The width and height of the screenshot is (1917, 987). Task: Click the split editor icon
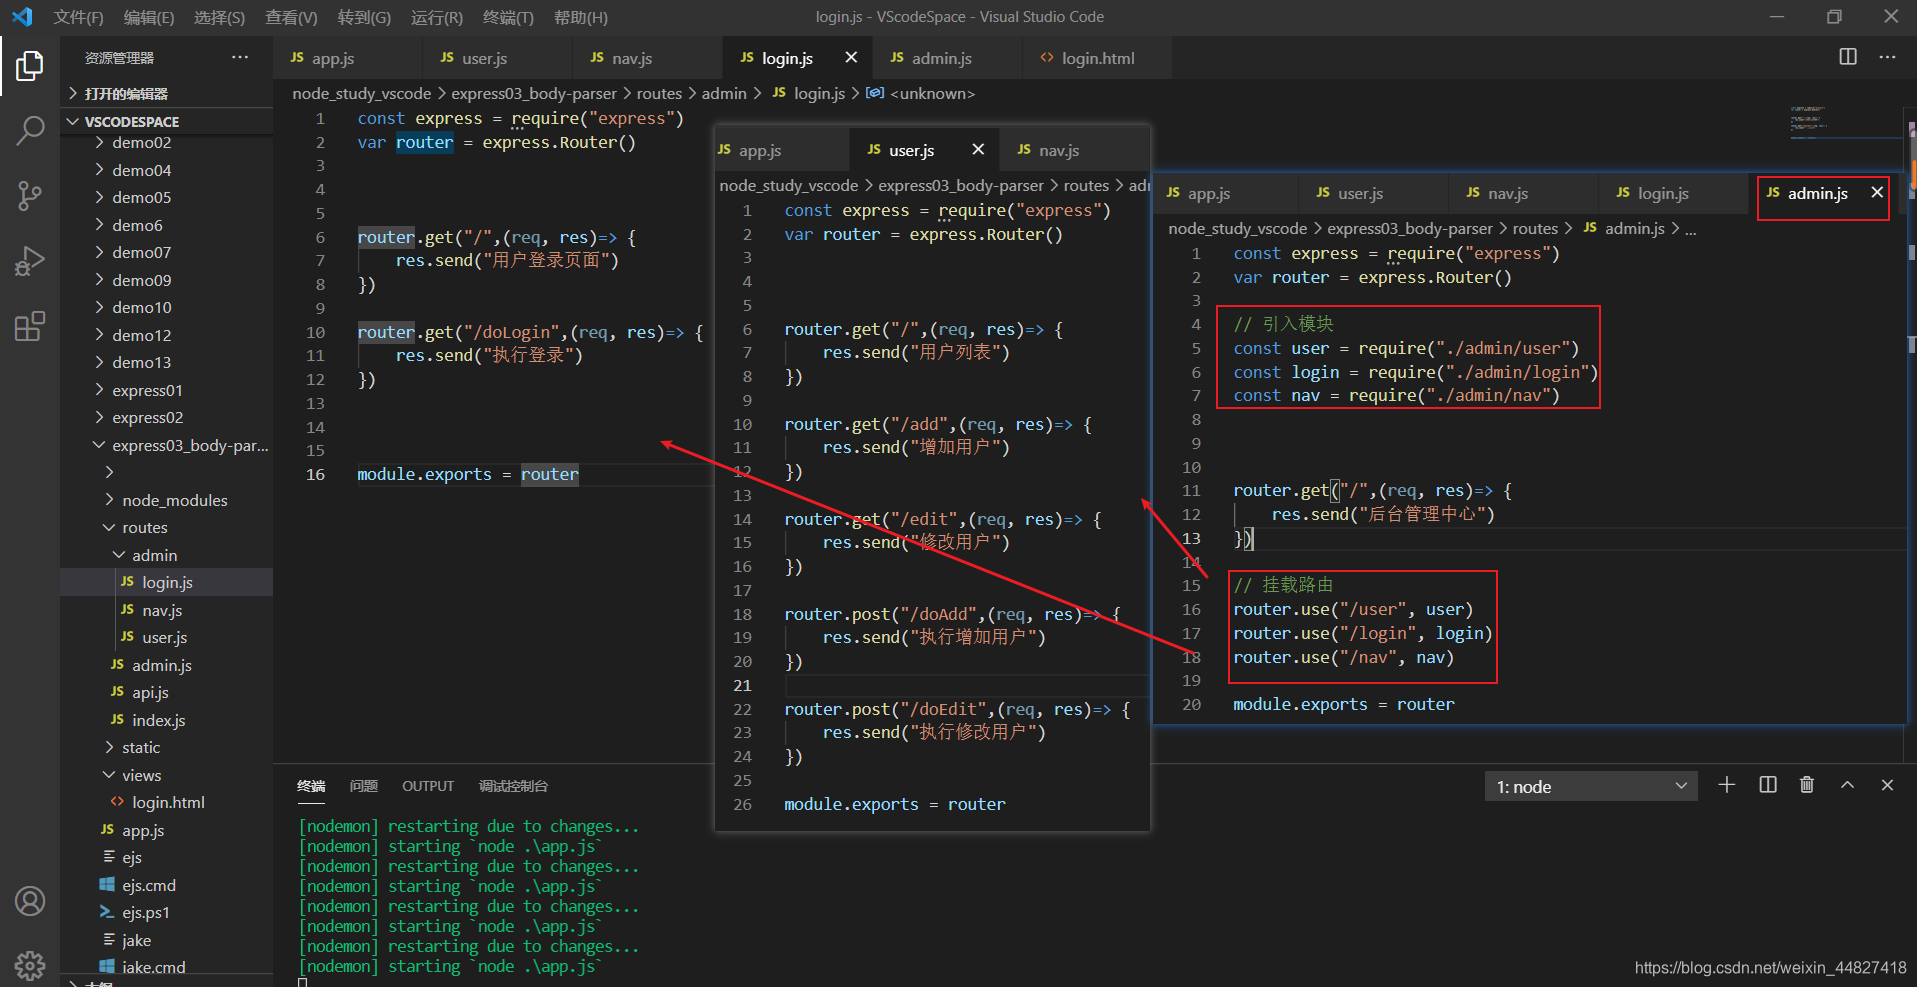pyautogui.click(x=1848, y=57)
